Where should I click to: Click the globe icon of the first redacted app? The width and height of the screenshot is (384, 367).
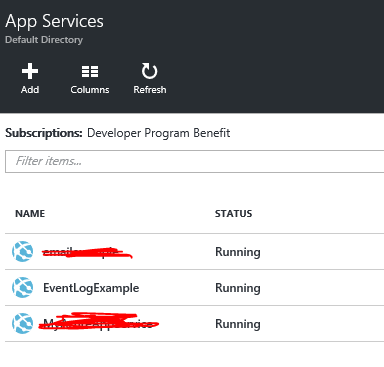(x=23, y=251)
